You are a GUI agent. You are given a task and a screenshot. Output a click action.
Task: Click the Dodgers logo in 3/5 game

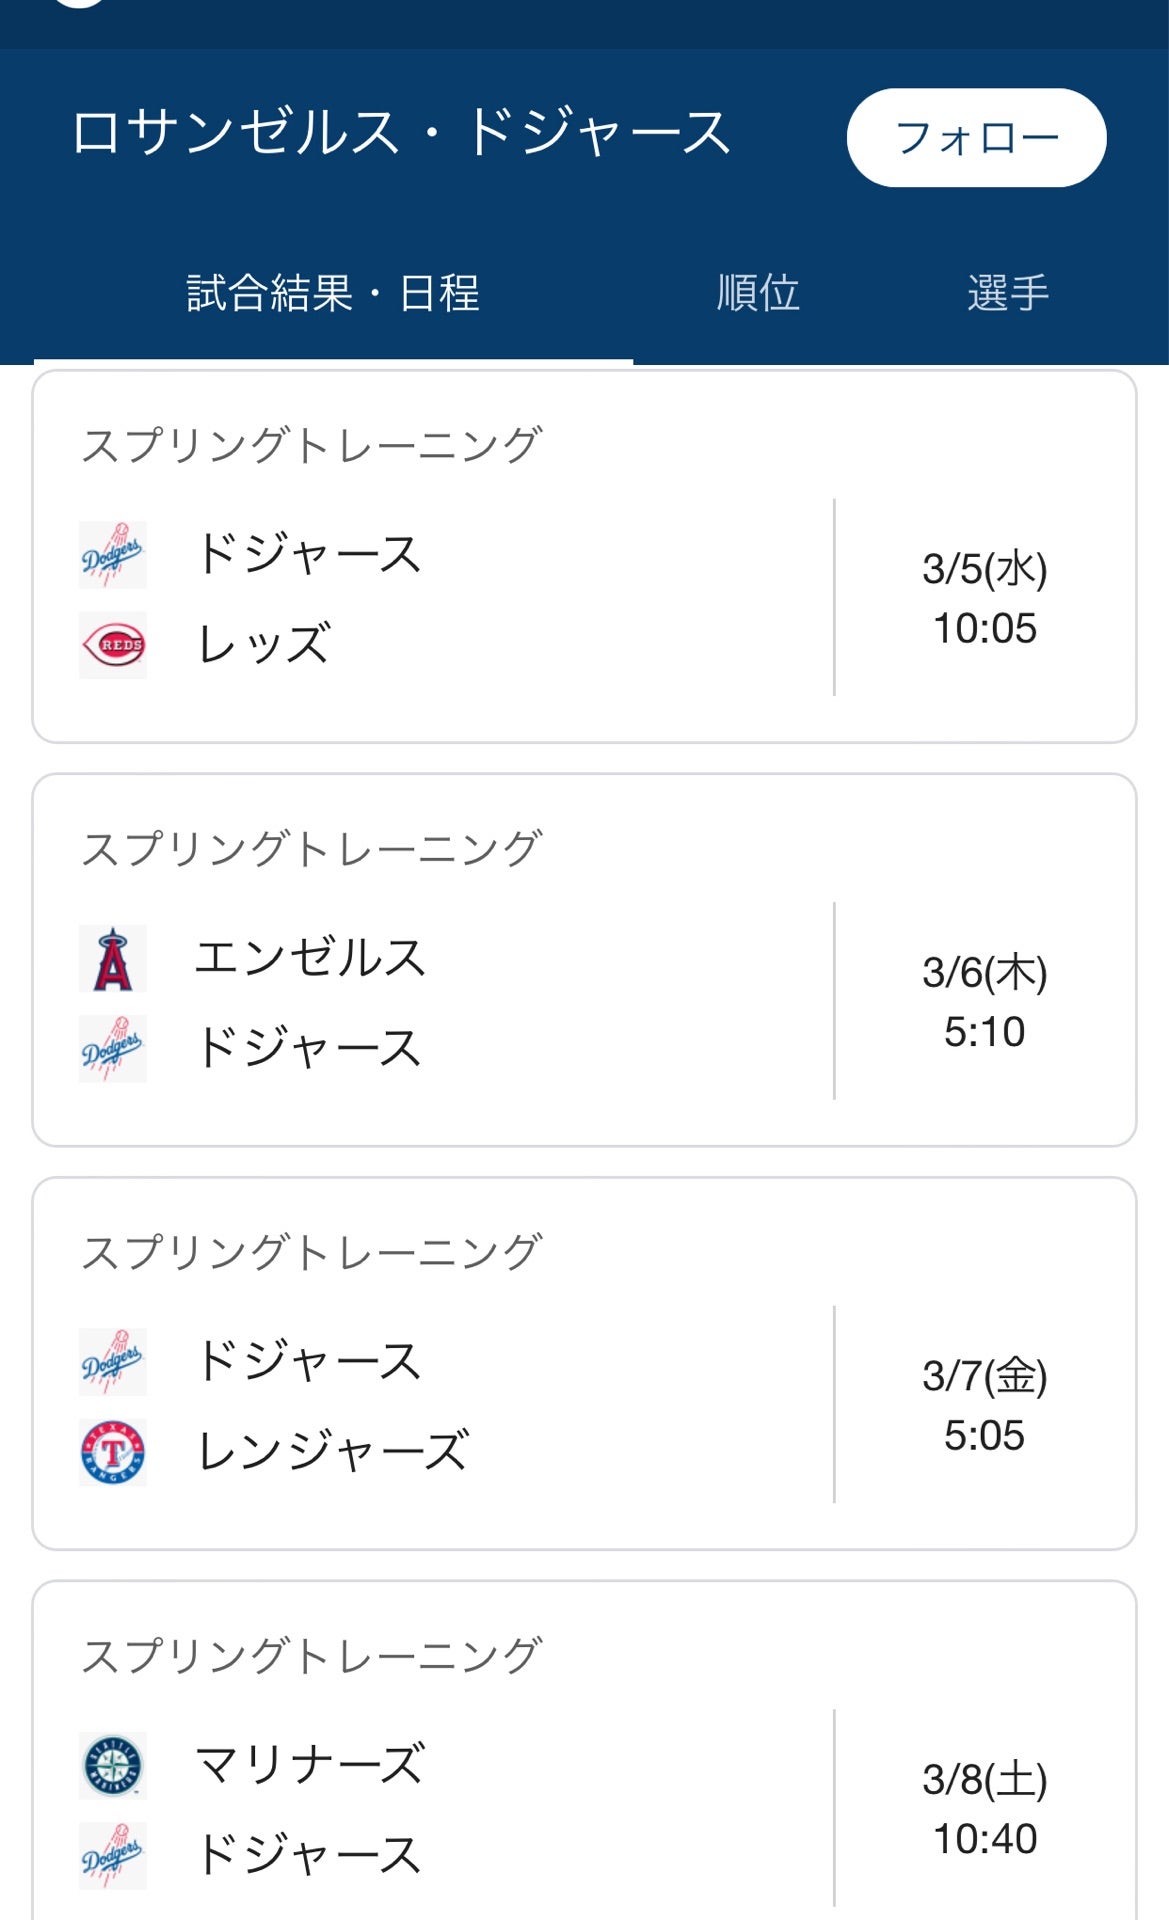tap(113, 554)
